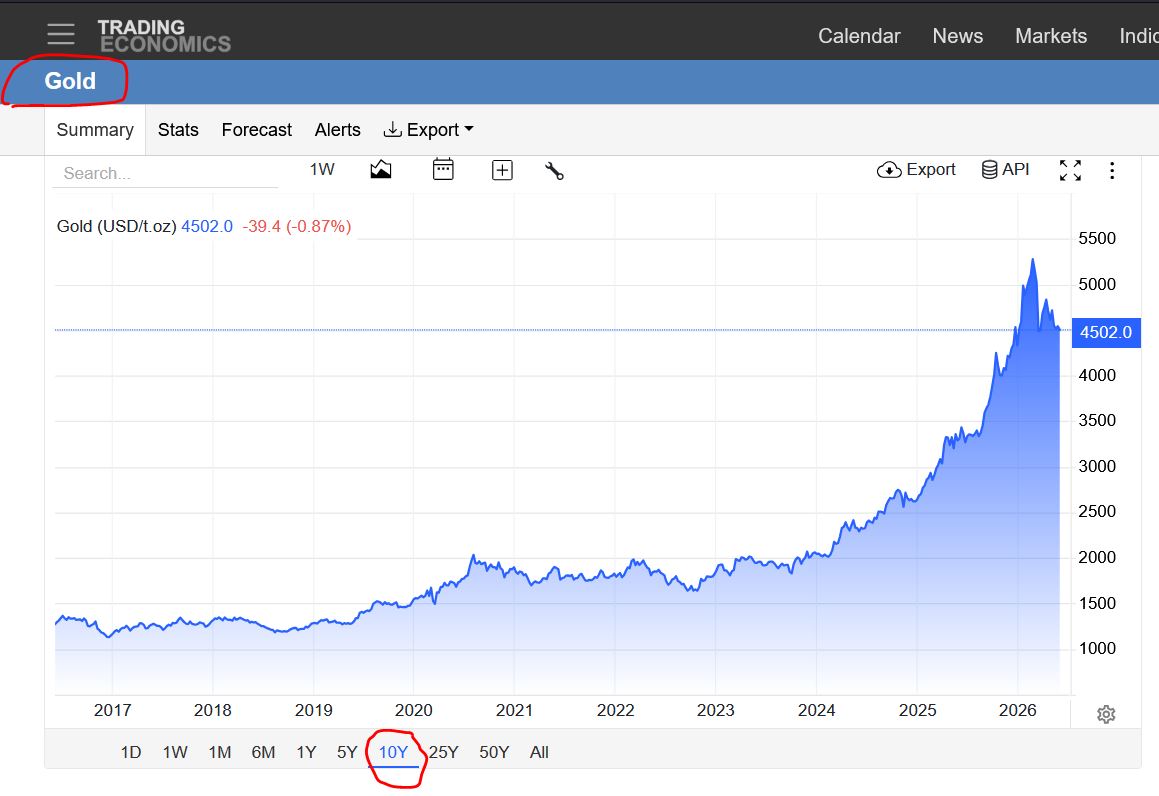Click the Gold page title
Image resolution: width=1159 pixels, height=796 pixels.
[x=70, y=81]
